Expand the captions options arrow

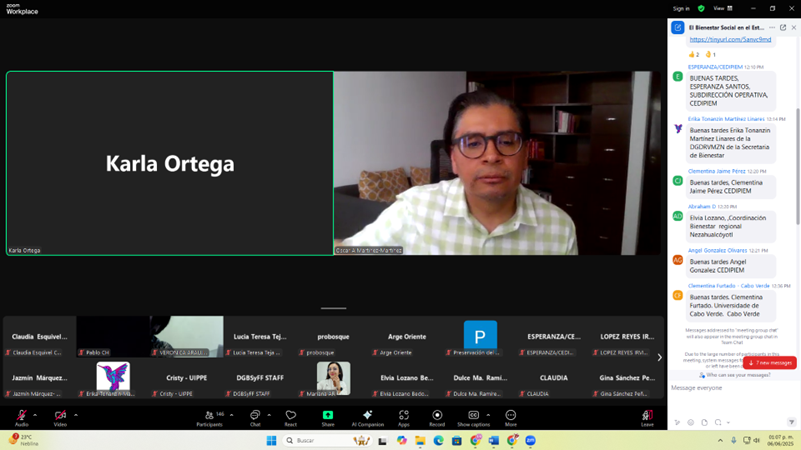(488, 415)
